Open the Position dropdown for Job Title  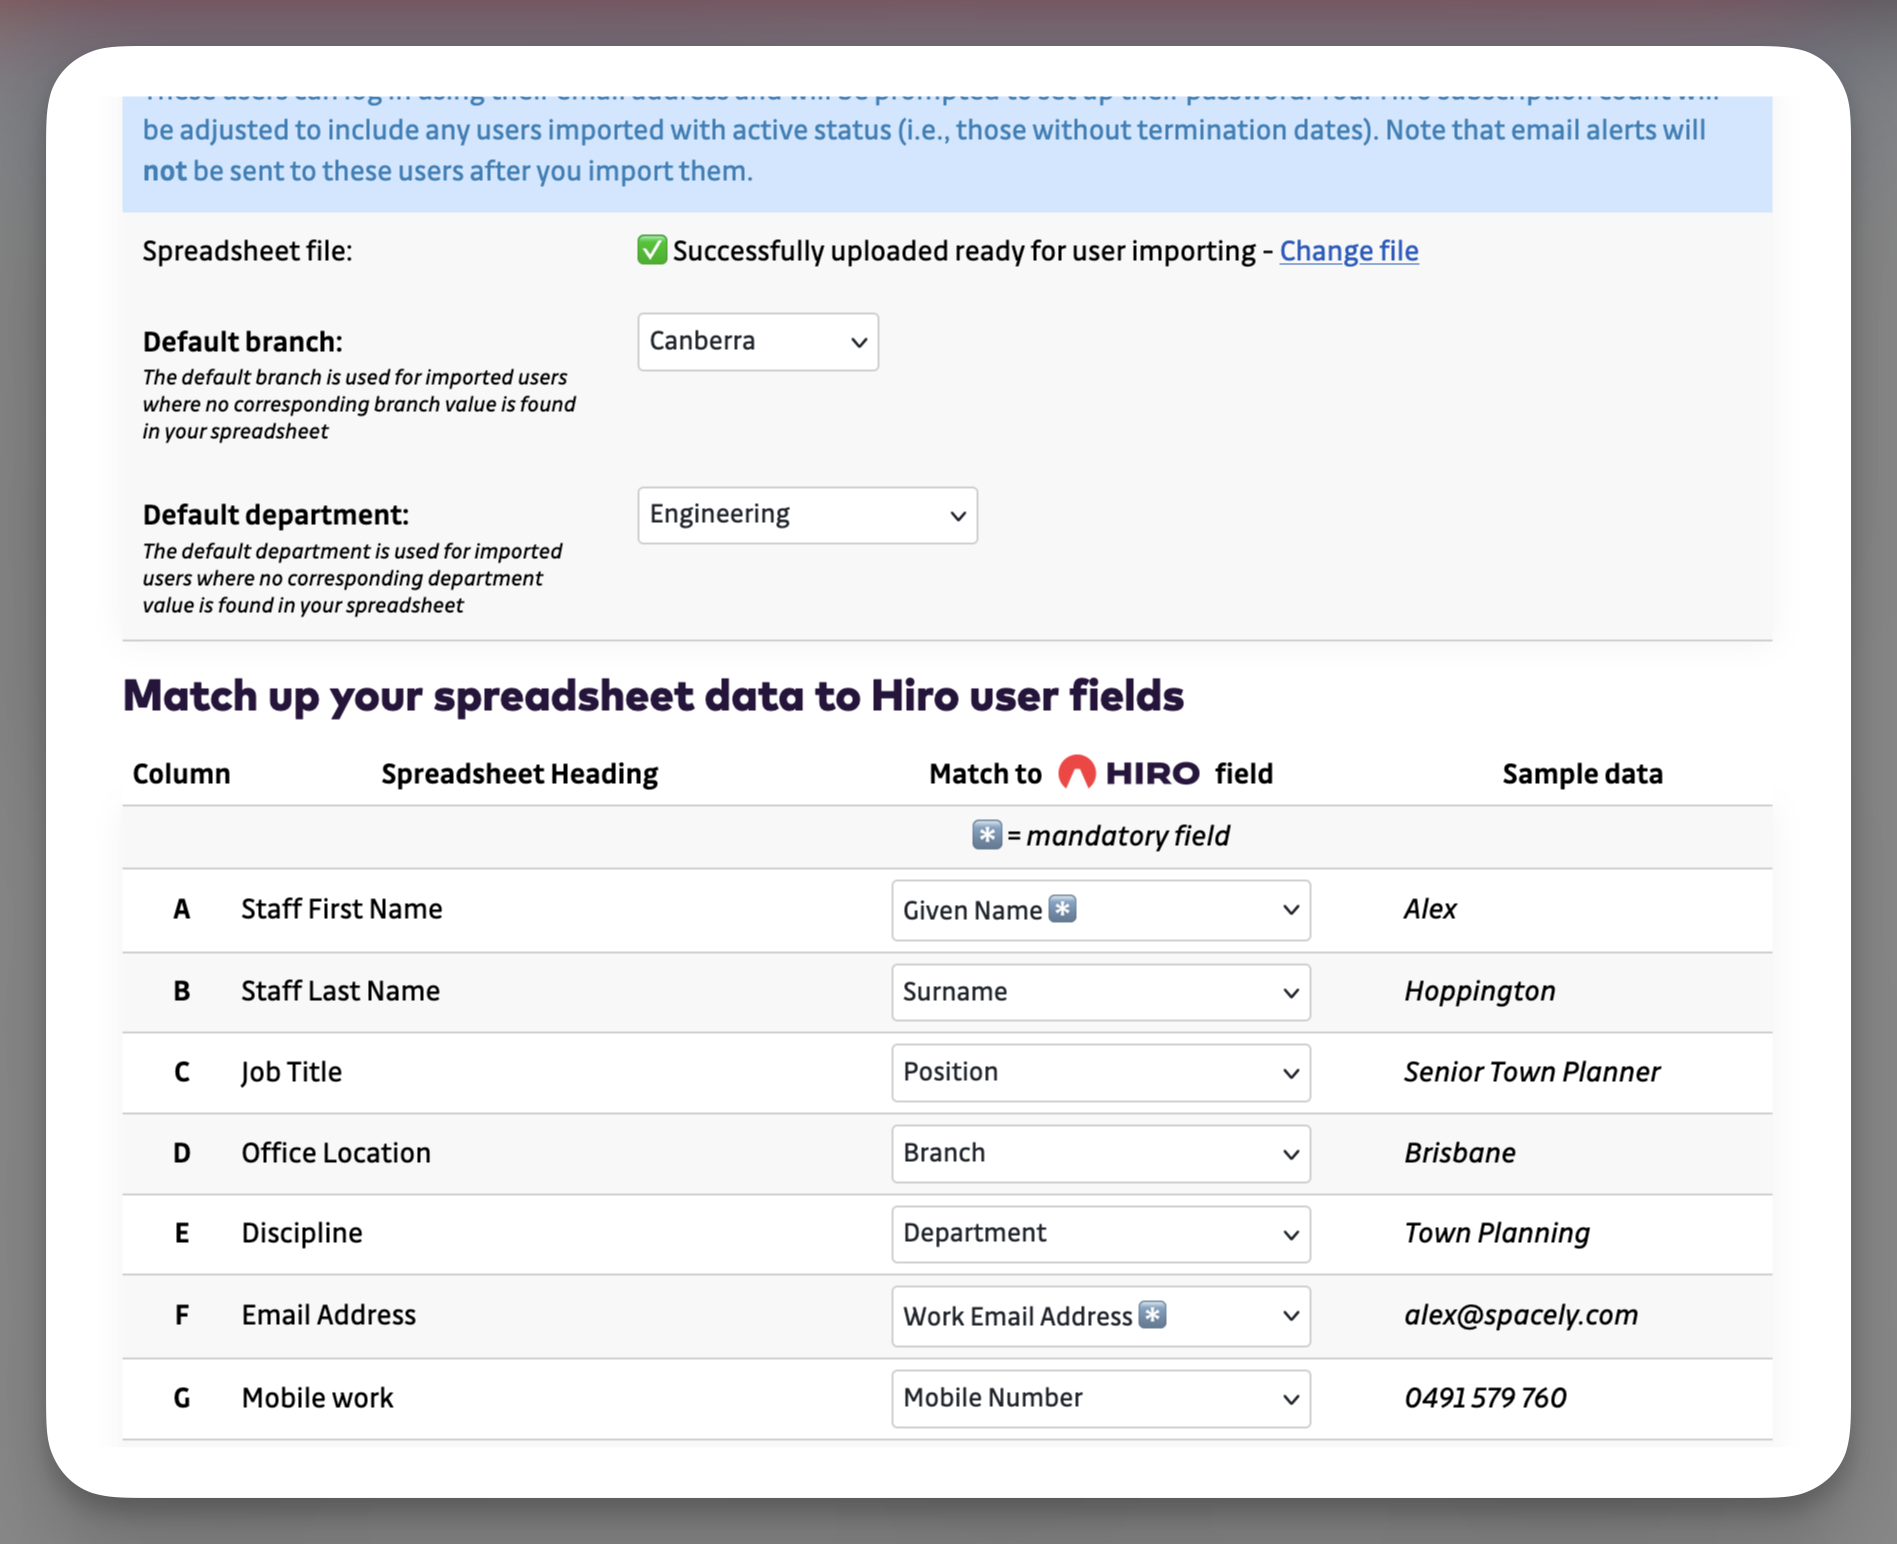click(x=1100, y=1072)
